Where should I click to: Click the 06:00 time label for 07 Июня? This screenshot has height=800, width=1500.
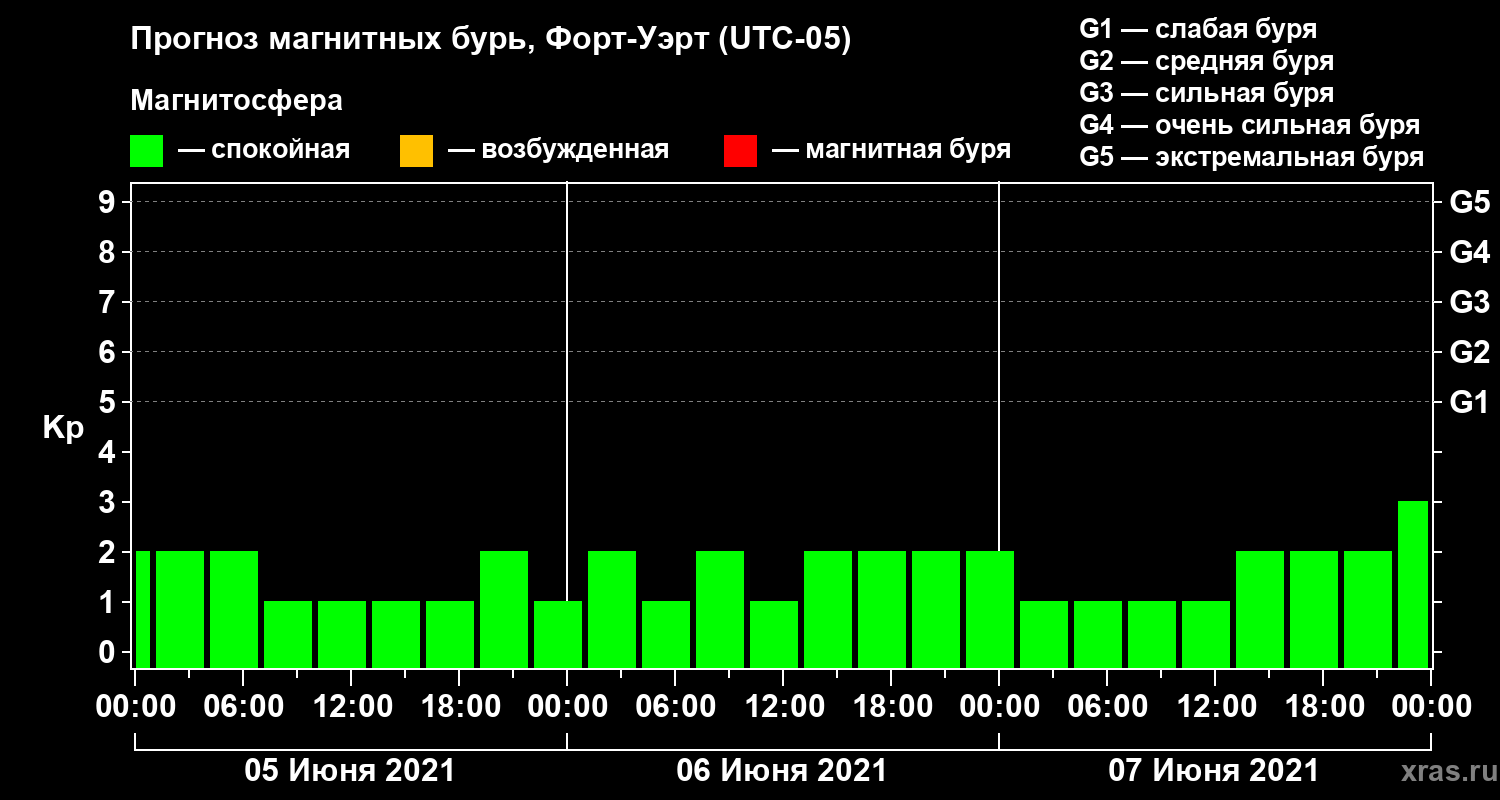click(1107, 706)
